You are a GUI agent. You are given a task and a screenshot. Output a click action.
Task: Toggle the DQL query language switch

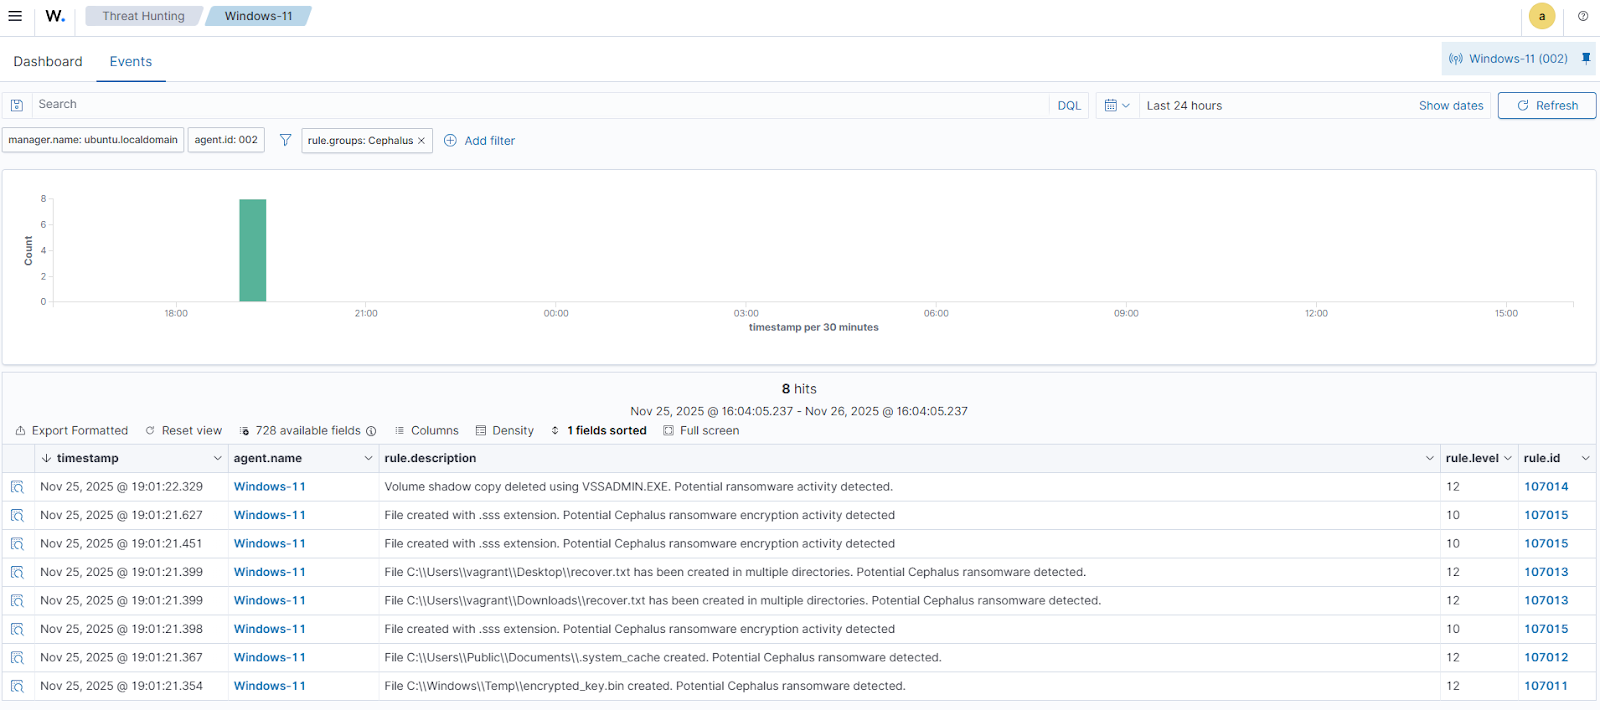[x=1069, y=105]
